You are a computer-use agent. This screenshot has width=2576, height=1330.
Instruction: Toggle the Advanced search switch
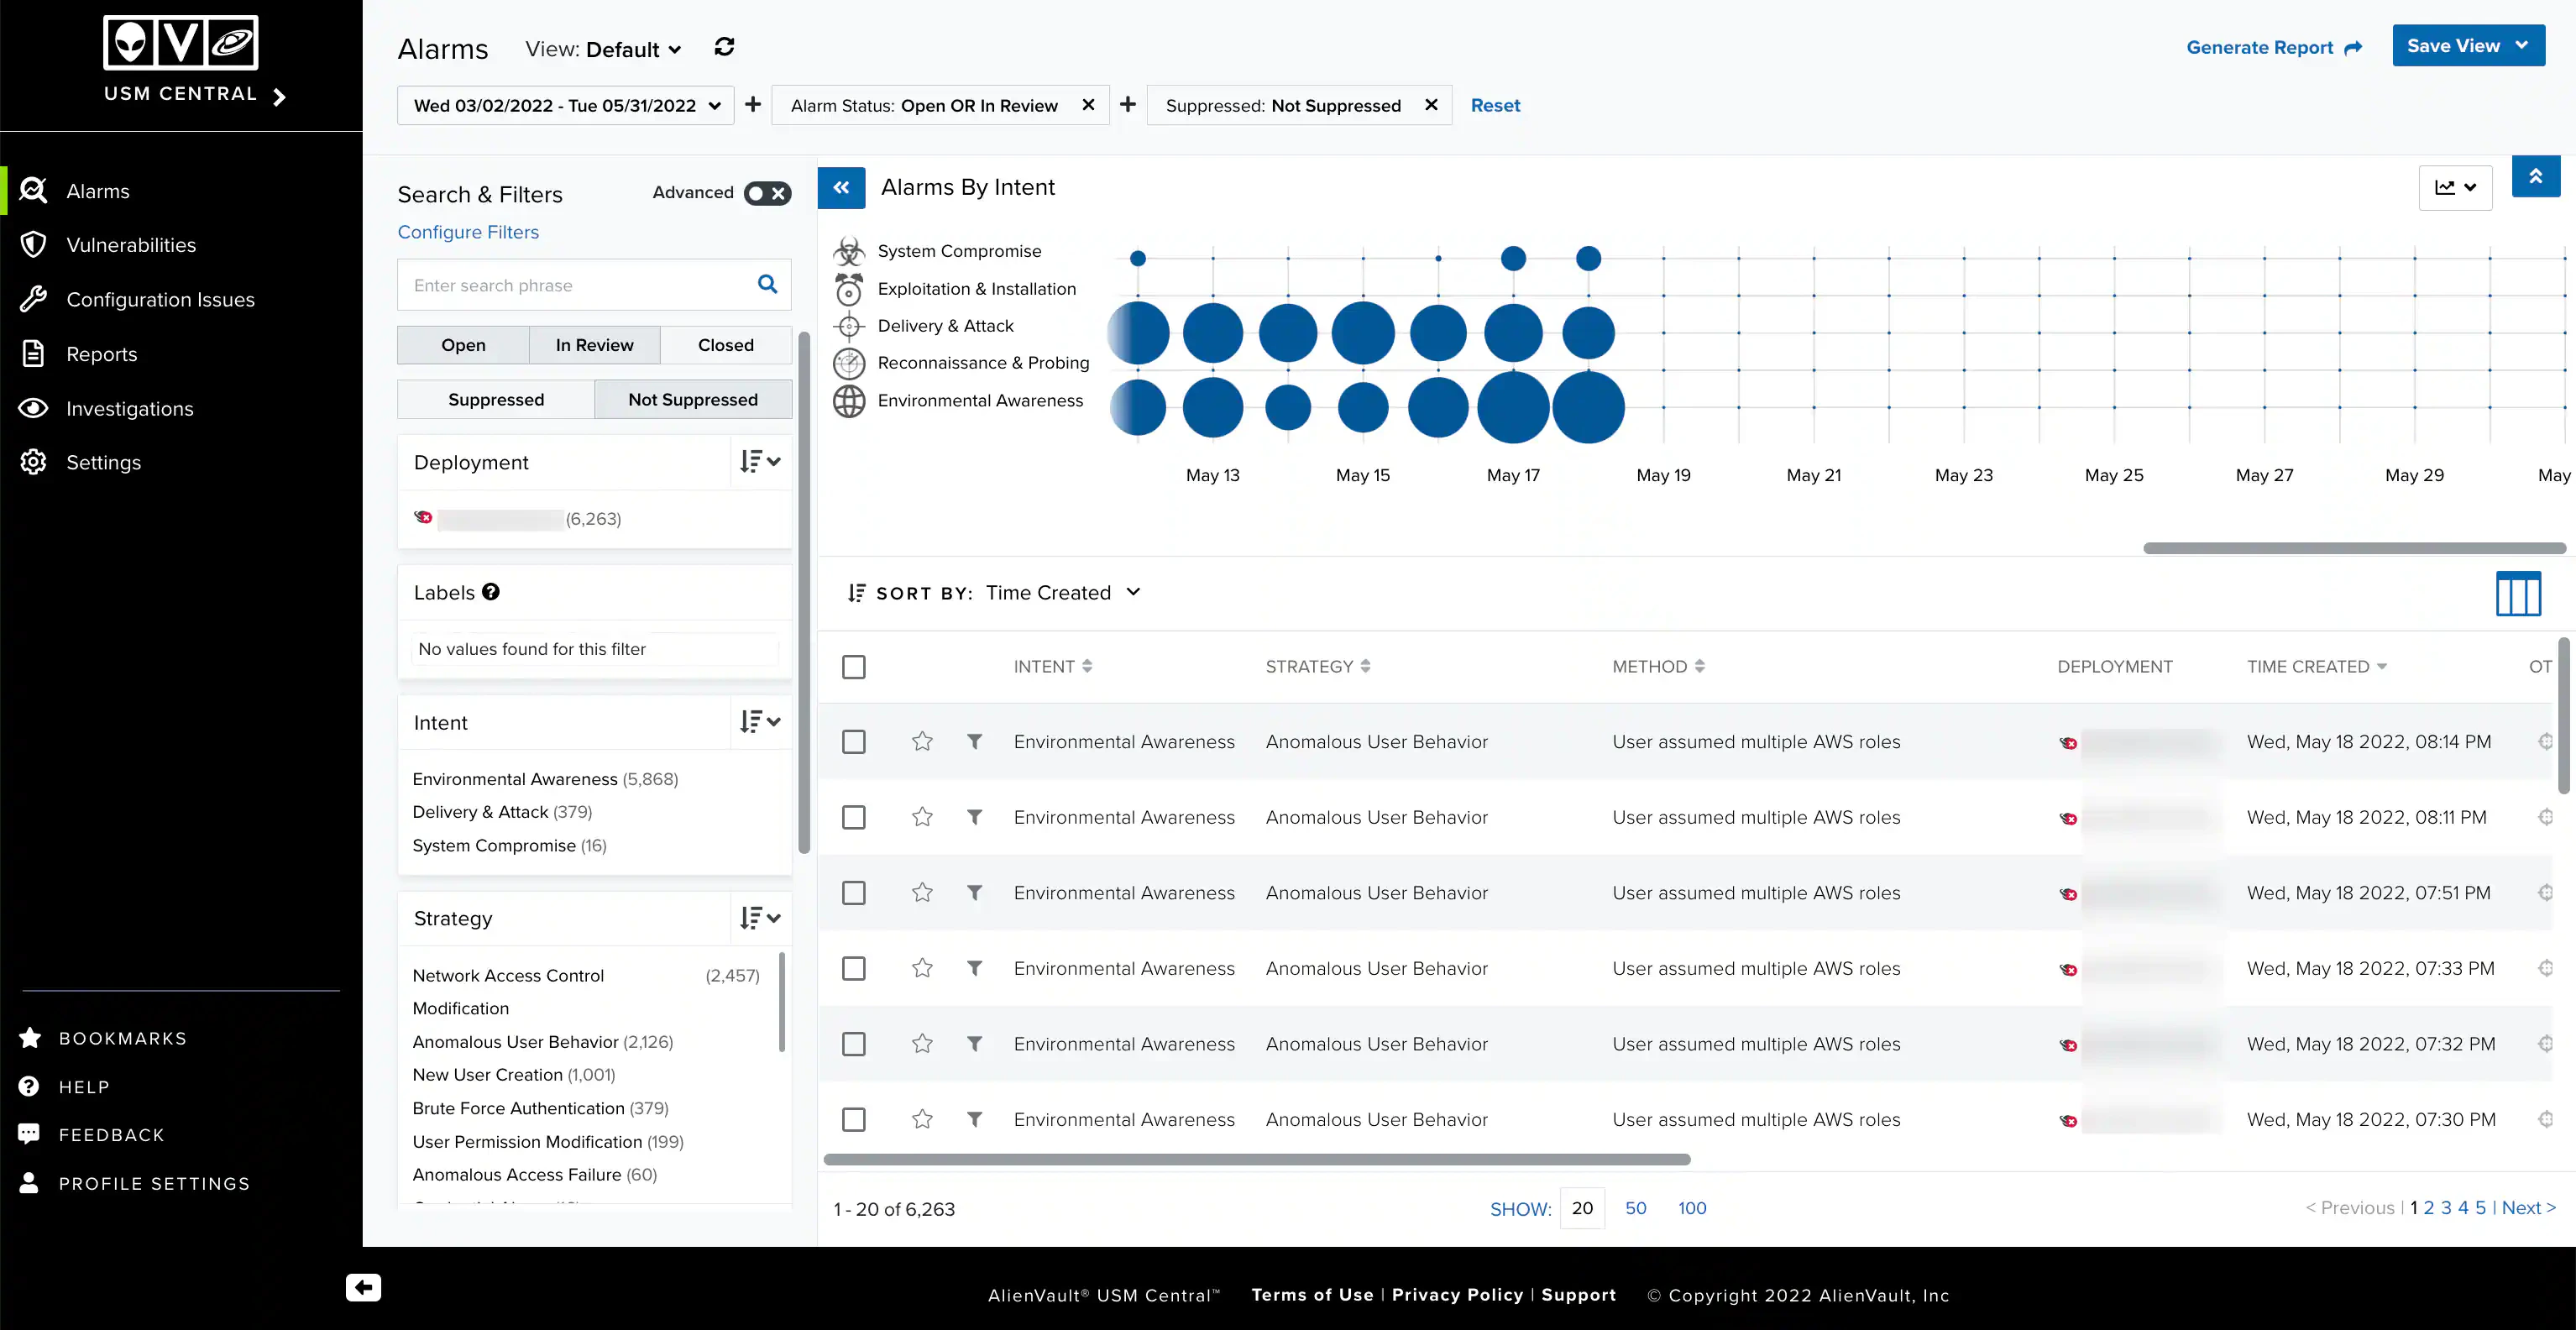click(767, 193)
